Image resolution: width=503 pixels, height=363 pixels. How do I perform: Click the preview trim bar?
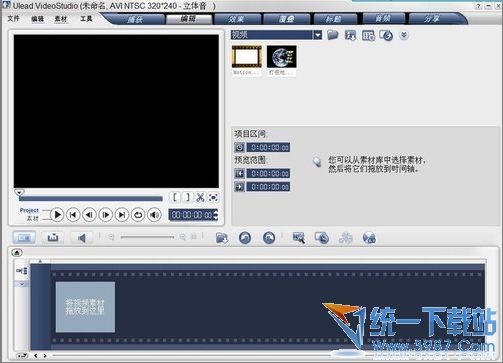(x=91, y=199)
